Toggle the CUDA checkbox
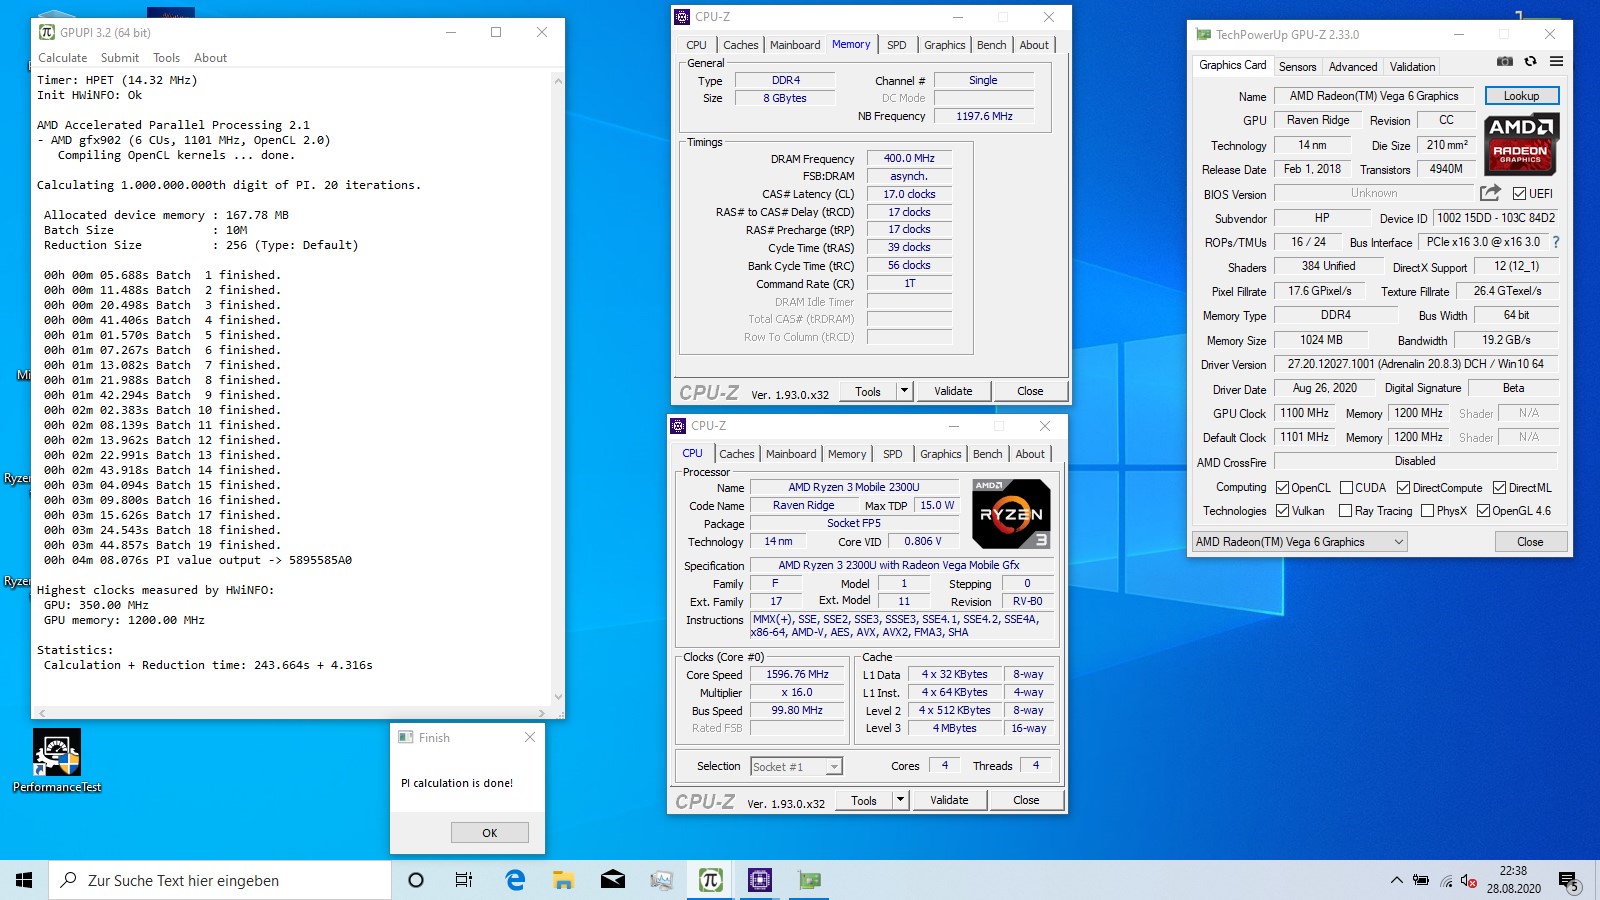Image resolution: width=1600 pixels, height=900 pixels. (1346, 487)
